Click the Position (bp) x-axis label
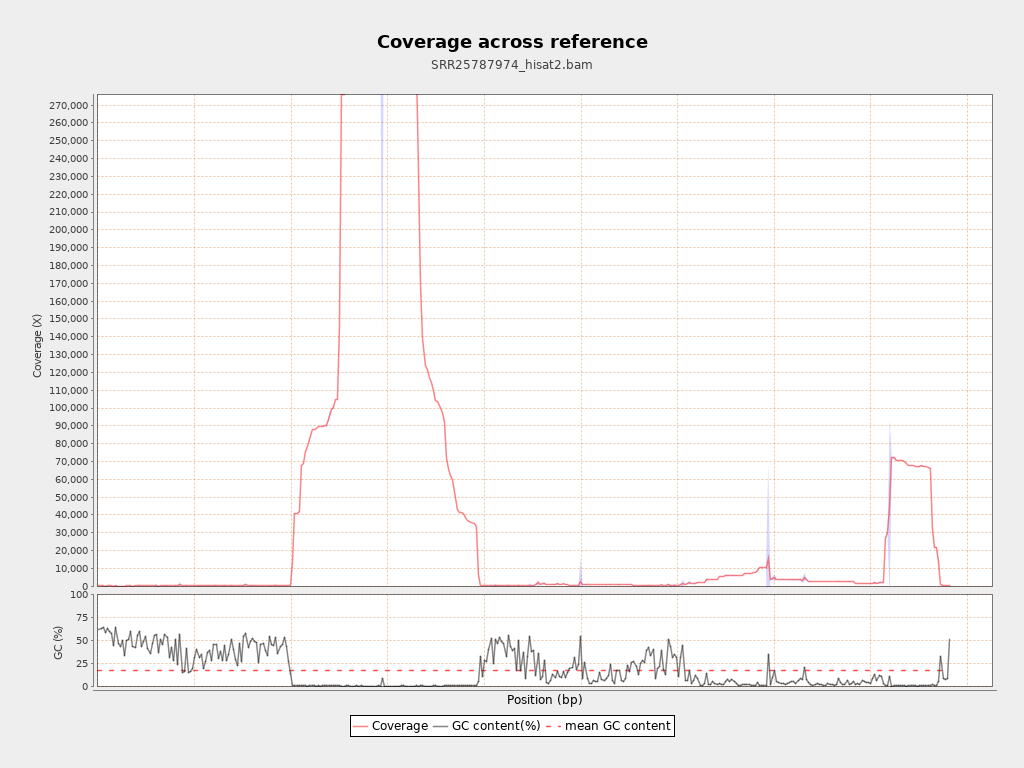Viewport: 1024px width, 768px height. (x=544, y=700)
